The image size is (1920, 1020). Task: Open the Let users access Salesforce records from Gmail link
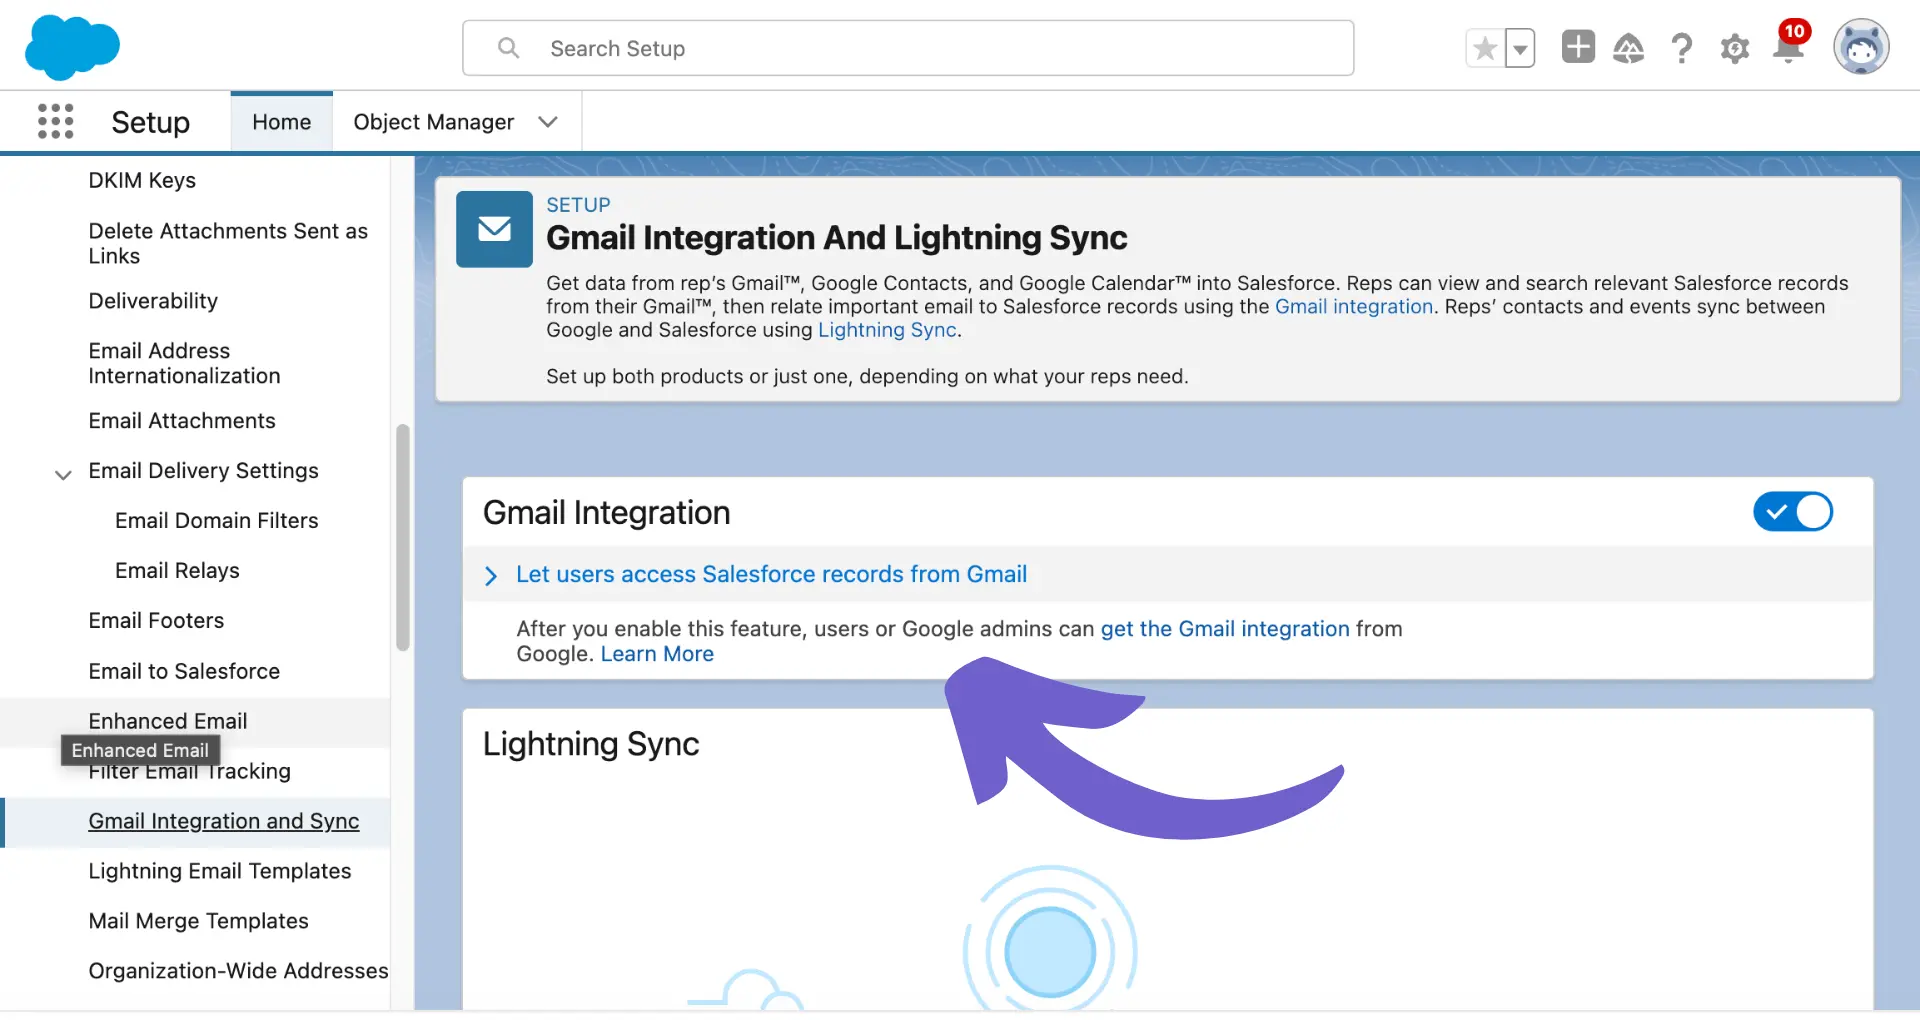pos(771,574)
